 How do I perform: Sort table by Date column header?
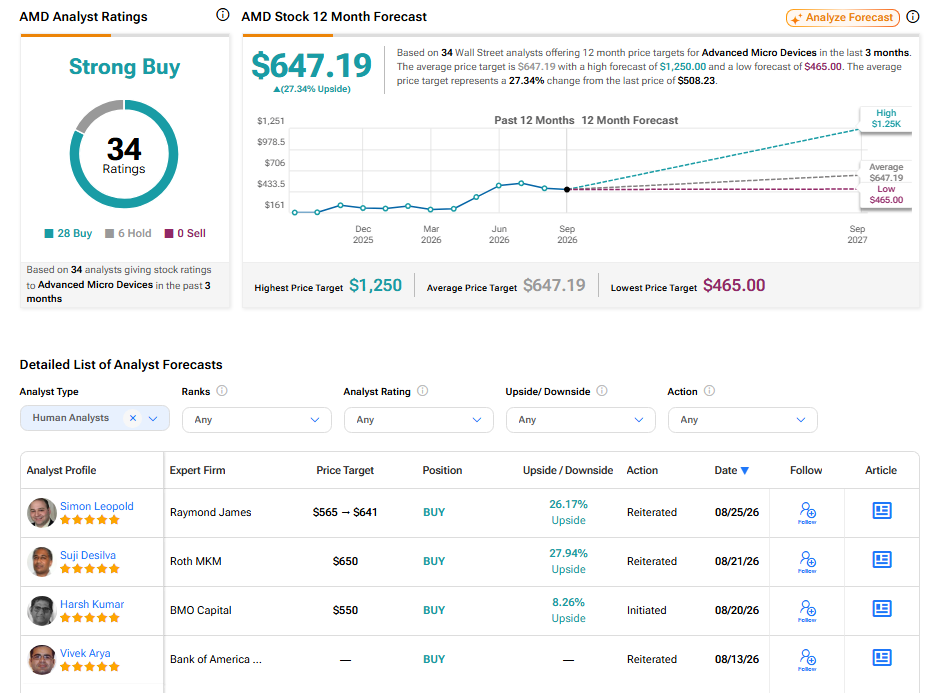point(732,470)
